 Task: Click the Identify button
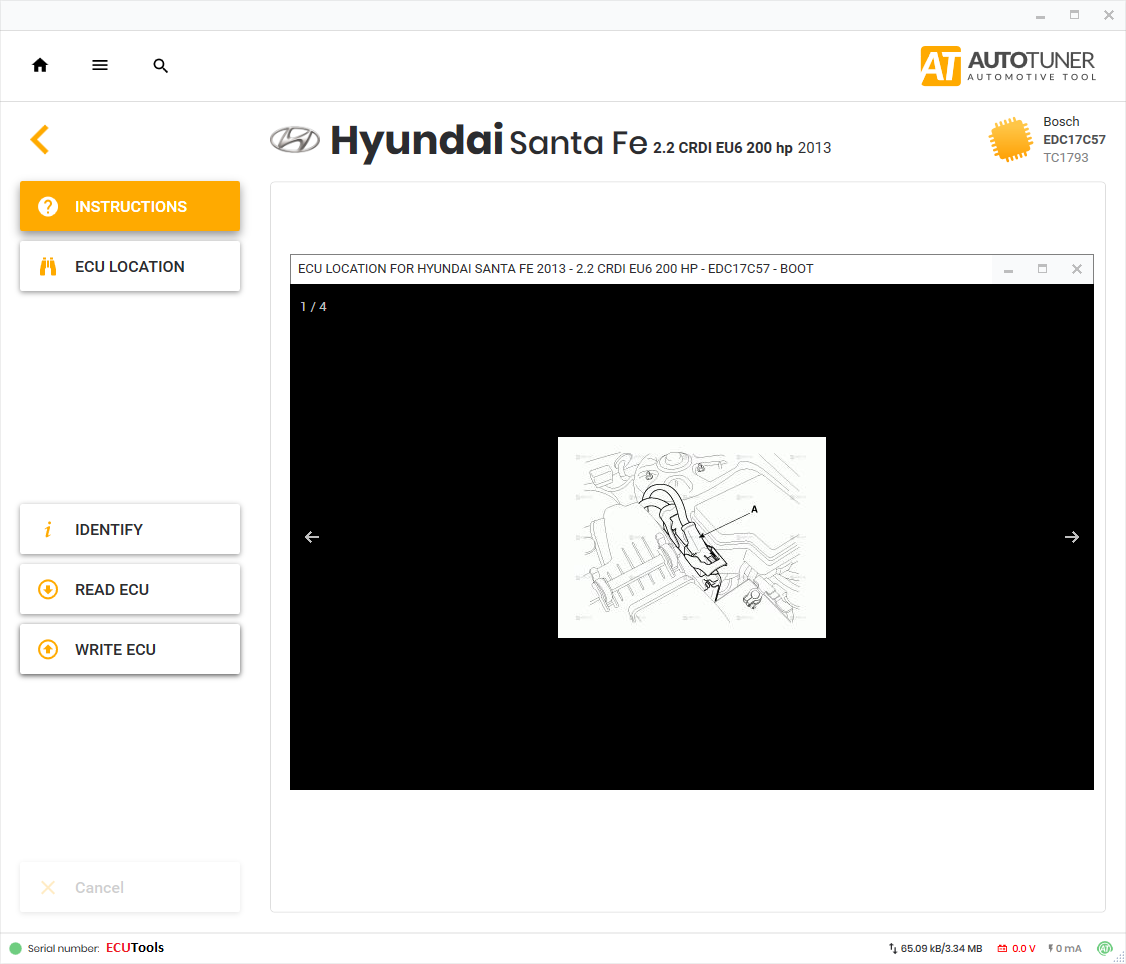[130, 530]
